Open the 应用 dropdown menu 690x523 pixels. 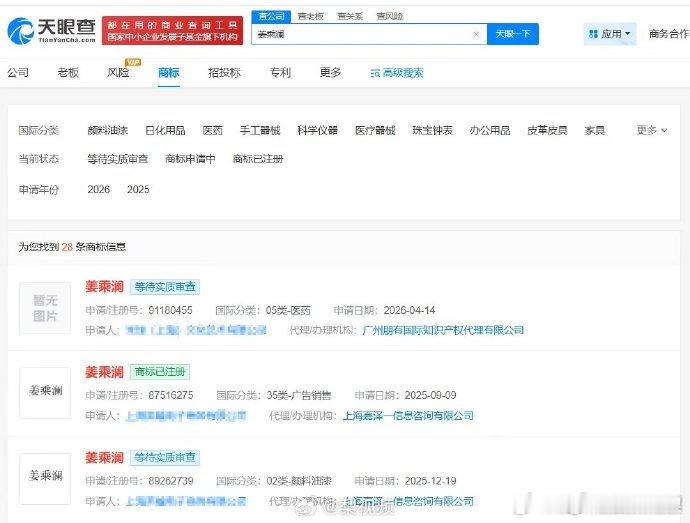pos(610,34)
